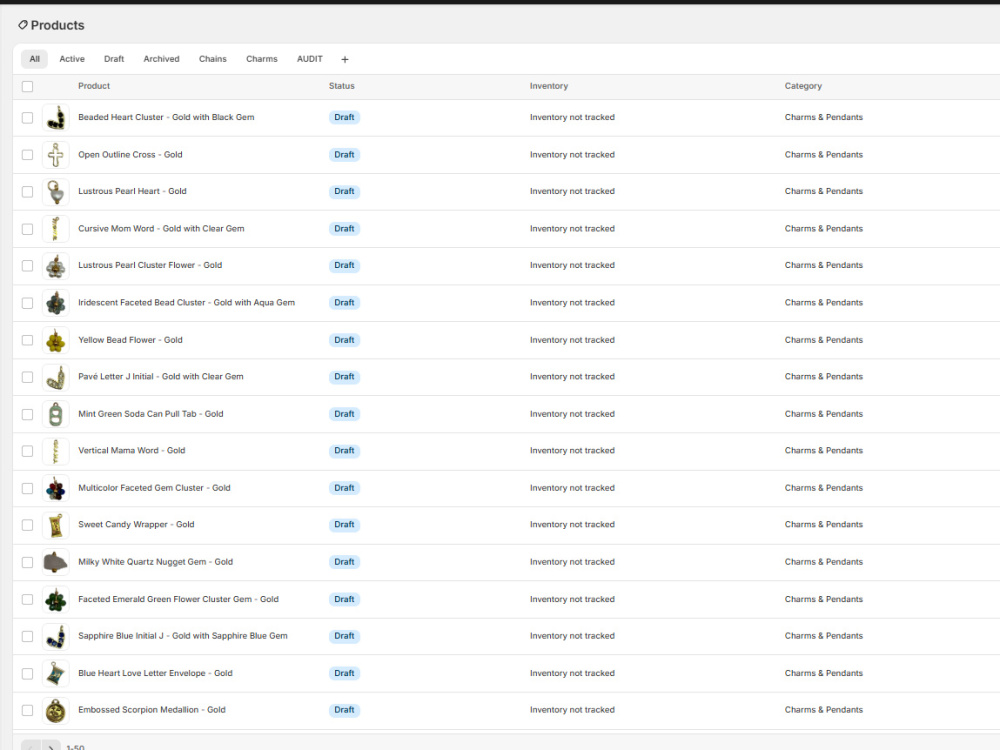Open the Chains tab
Image resolution: width=1000 pixels, height=750 pixels.
pos(212,59)
